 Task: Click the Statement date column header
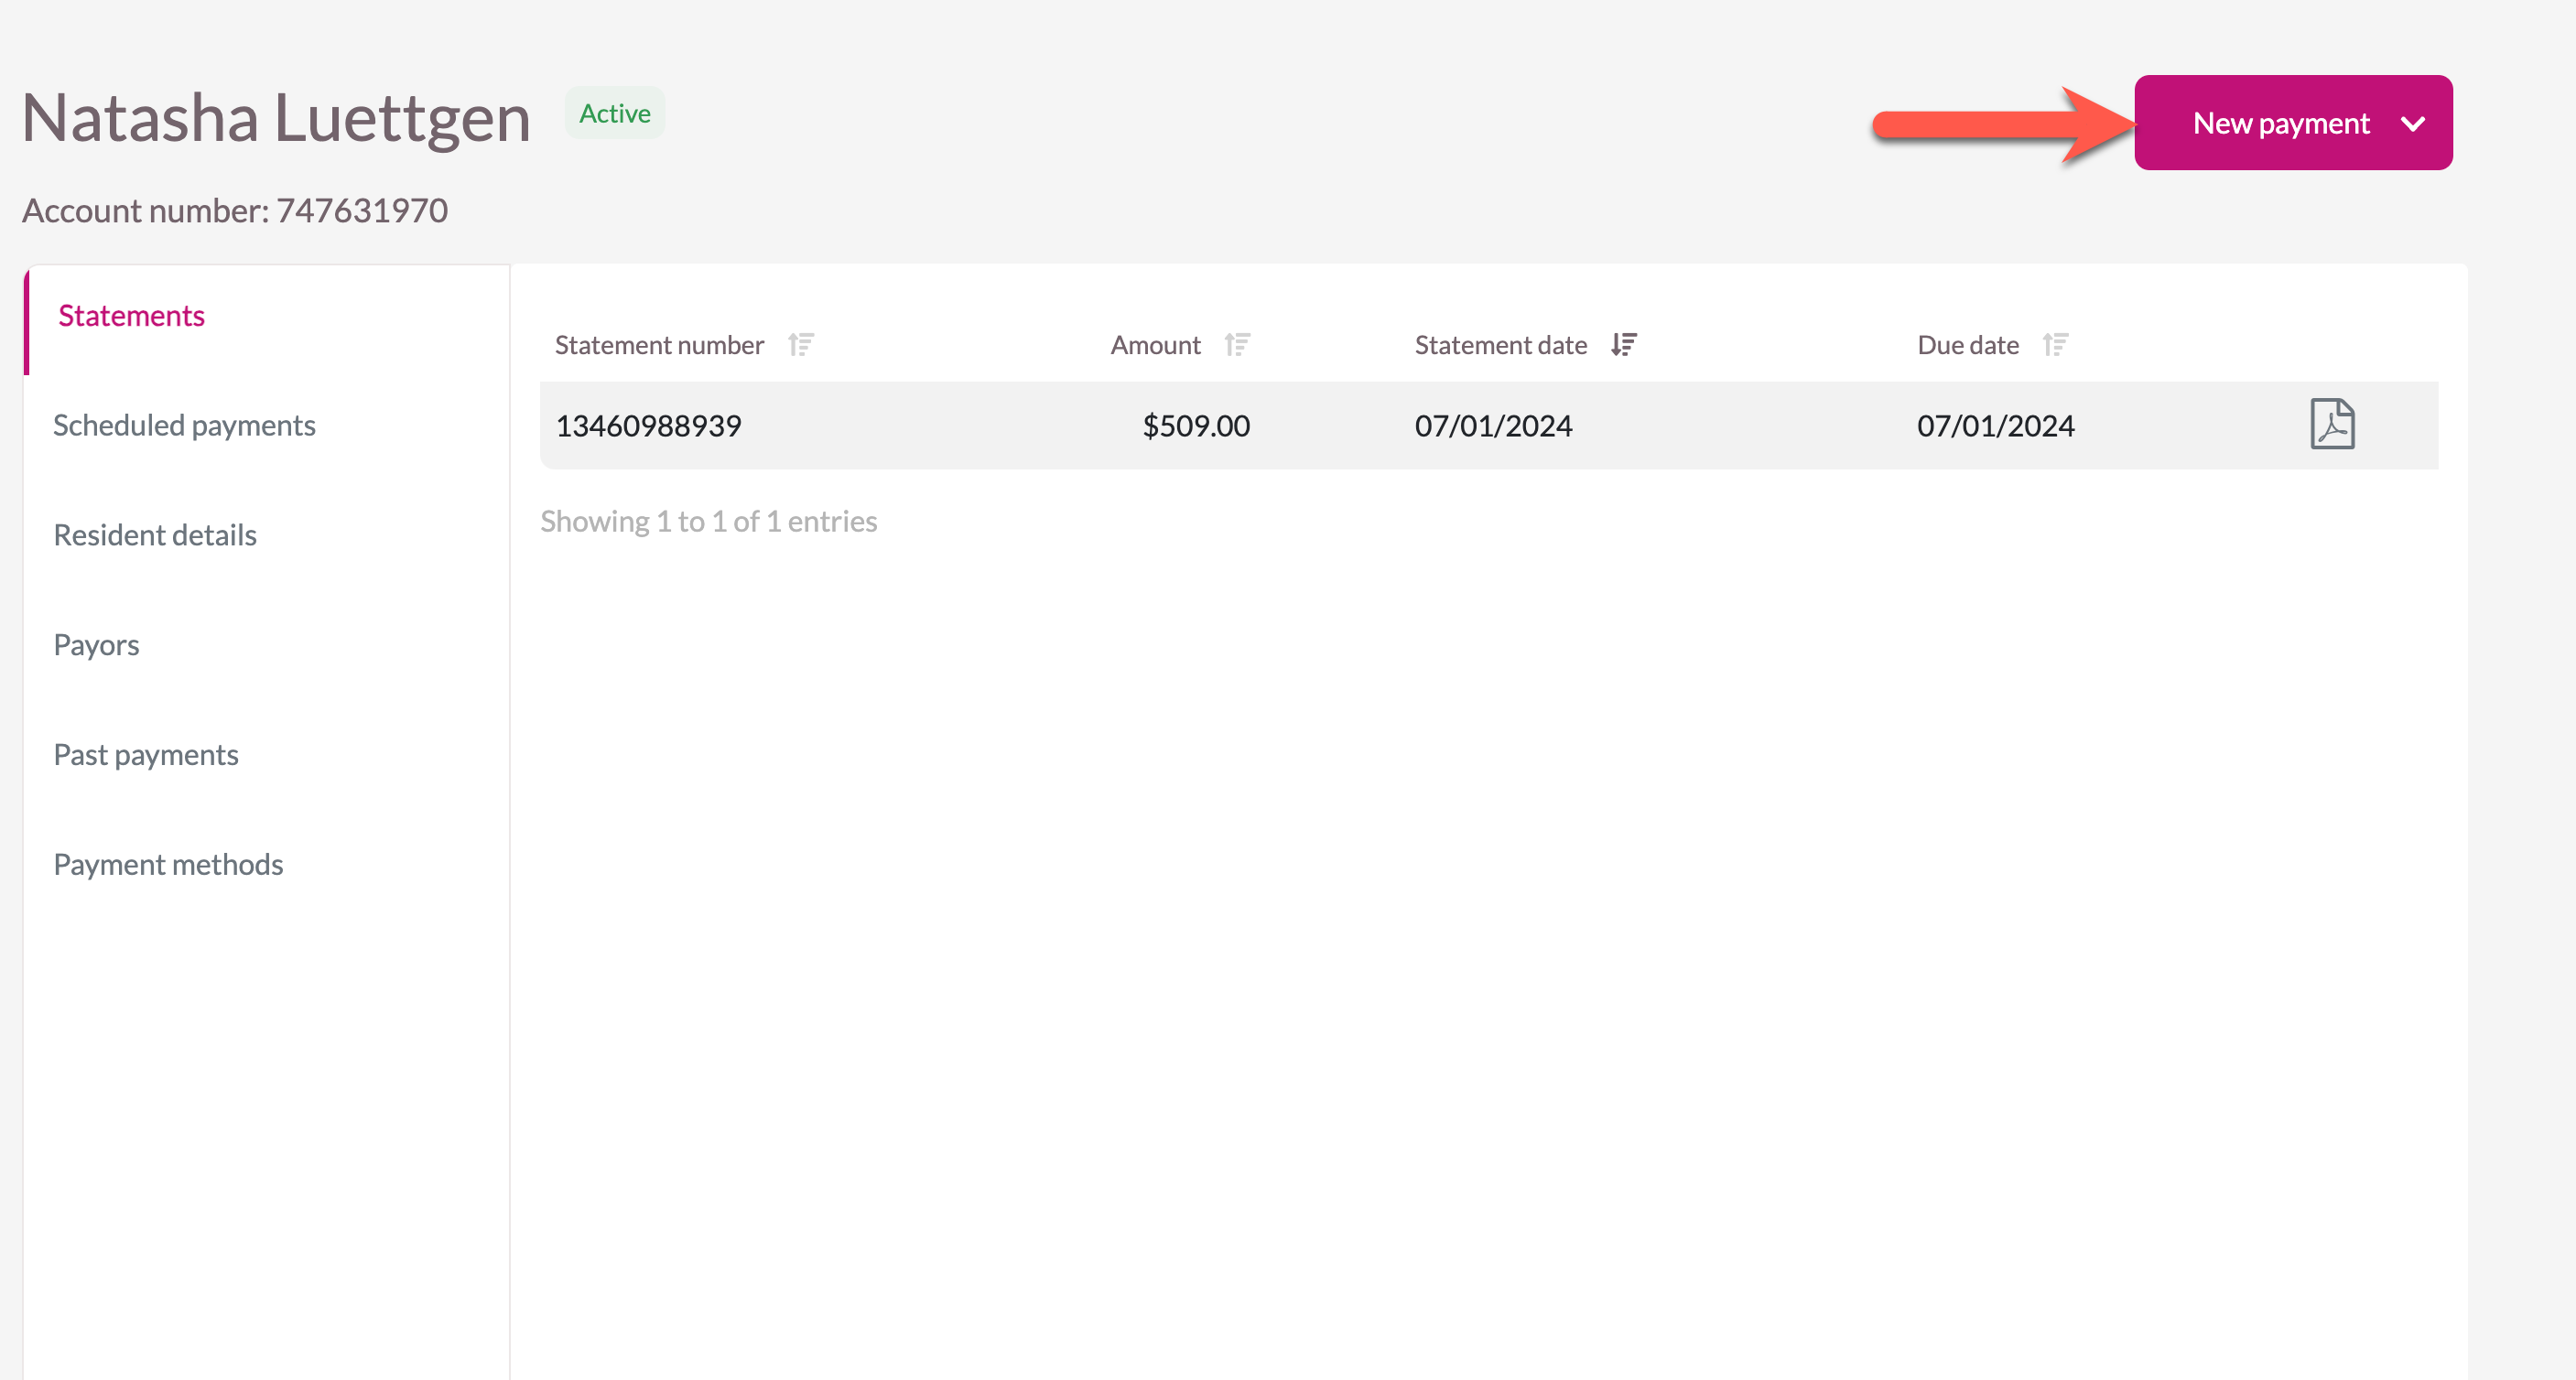click(x=1500, y=345)
